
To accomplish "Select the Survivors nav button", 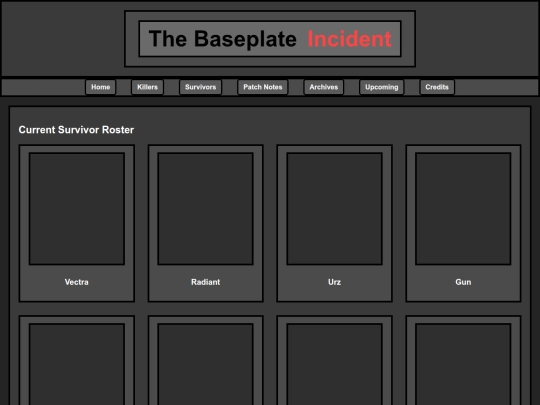I will point(200,87).
